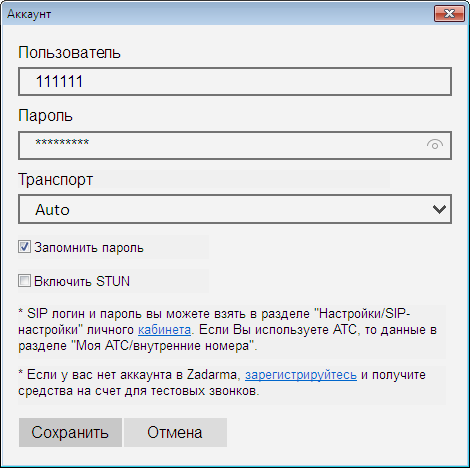Open the Auto transport combo box

(x=235, y=209)
